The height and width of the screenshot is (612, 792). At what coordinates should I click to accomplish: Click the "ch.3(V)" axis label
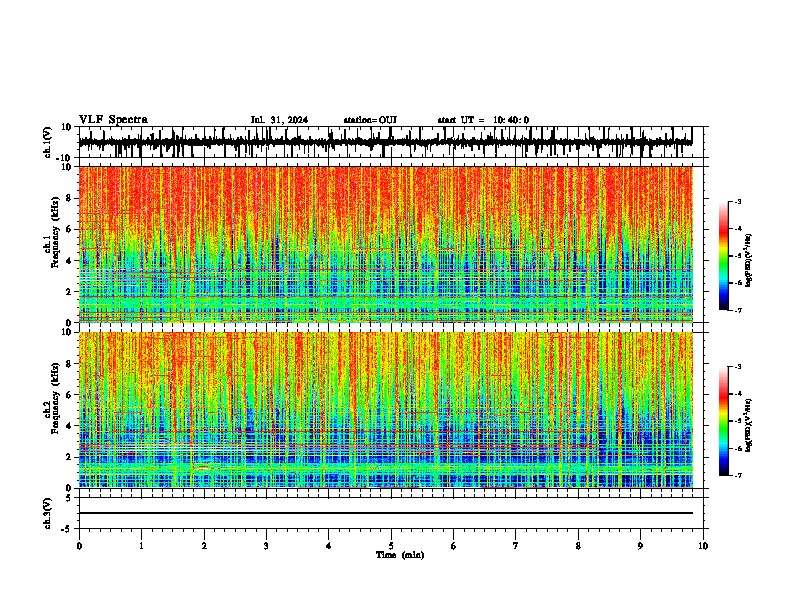click(x=48, y=513)
